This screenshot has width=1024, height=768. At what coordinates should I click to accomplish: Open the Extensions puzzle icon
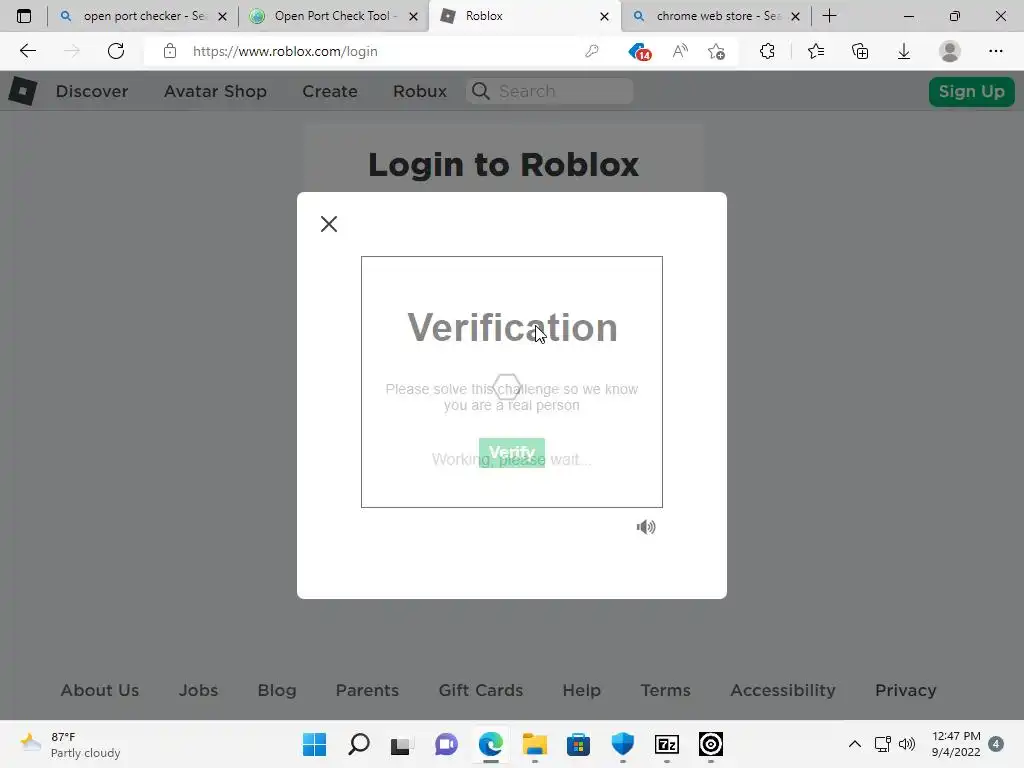[x=767, y=51]
